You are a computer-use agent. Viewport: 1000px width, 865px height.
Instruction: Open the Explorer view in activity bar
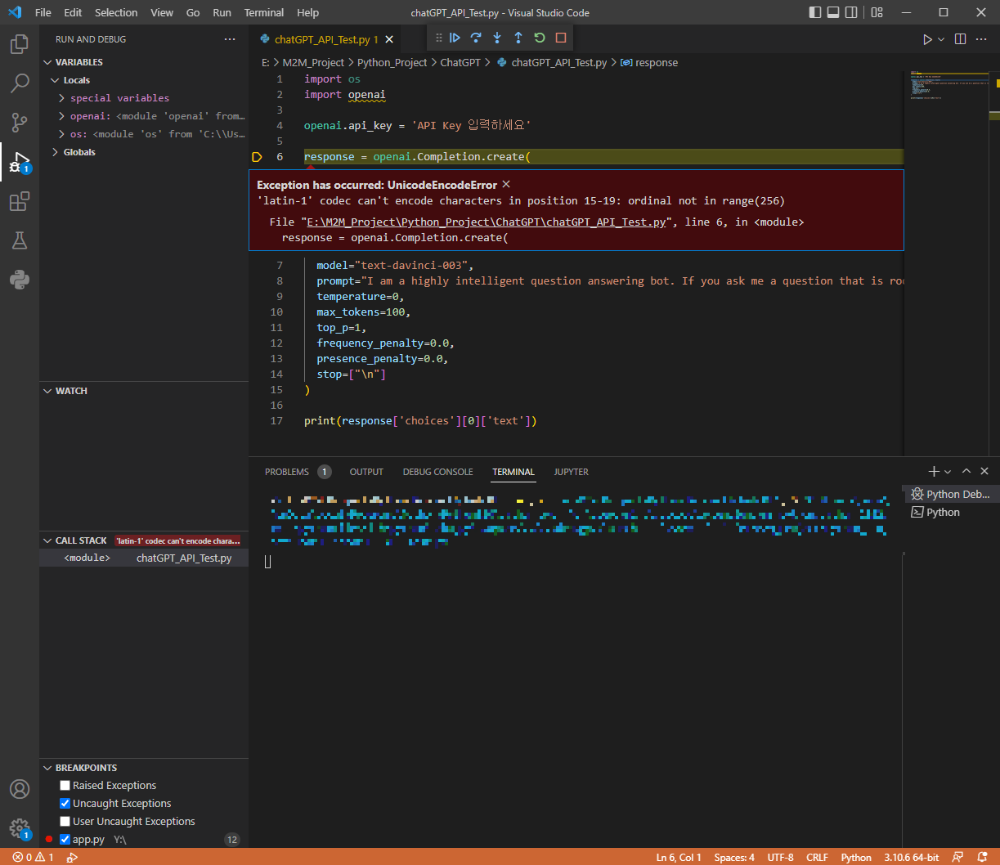pos(20,44)
